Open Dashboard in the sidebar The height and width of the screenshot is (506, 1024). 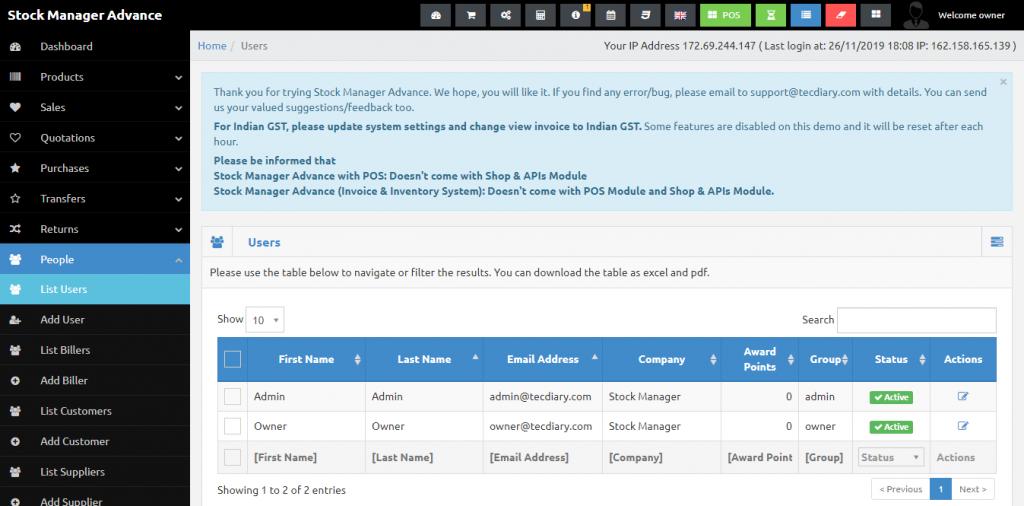click(x=95, y=46)
